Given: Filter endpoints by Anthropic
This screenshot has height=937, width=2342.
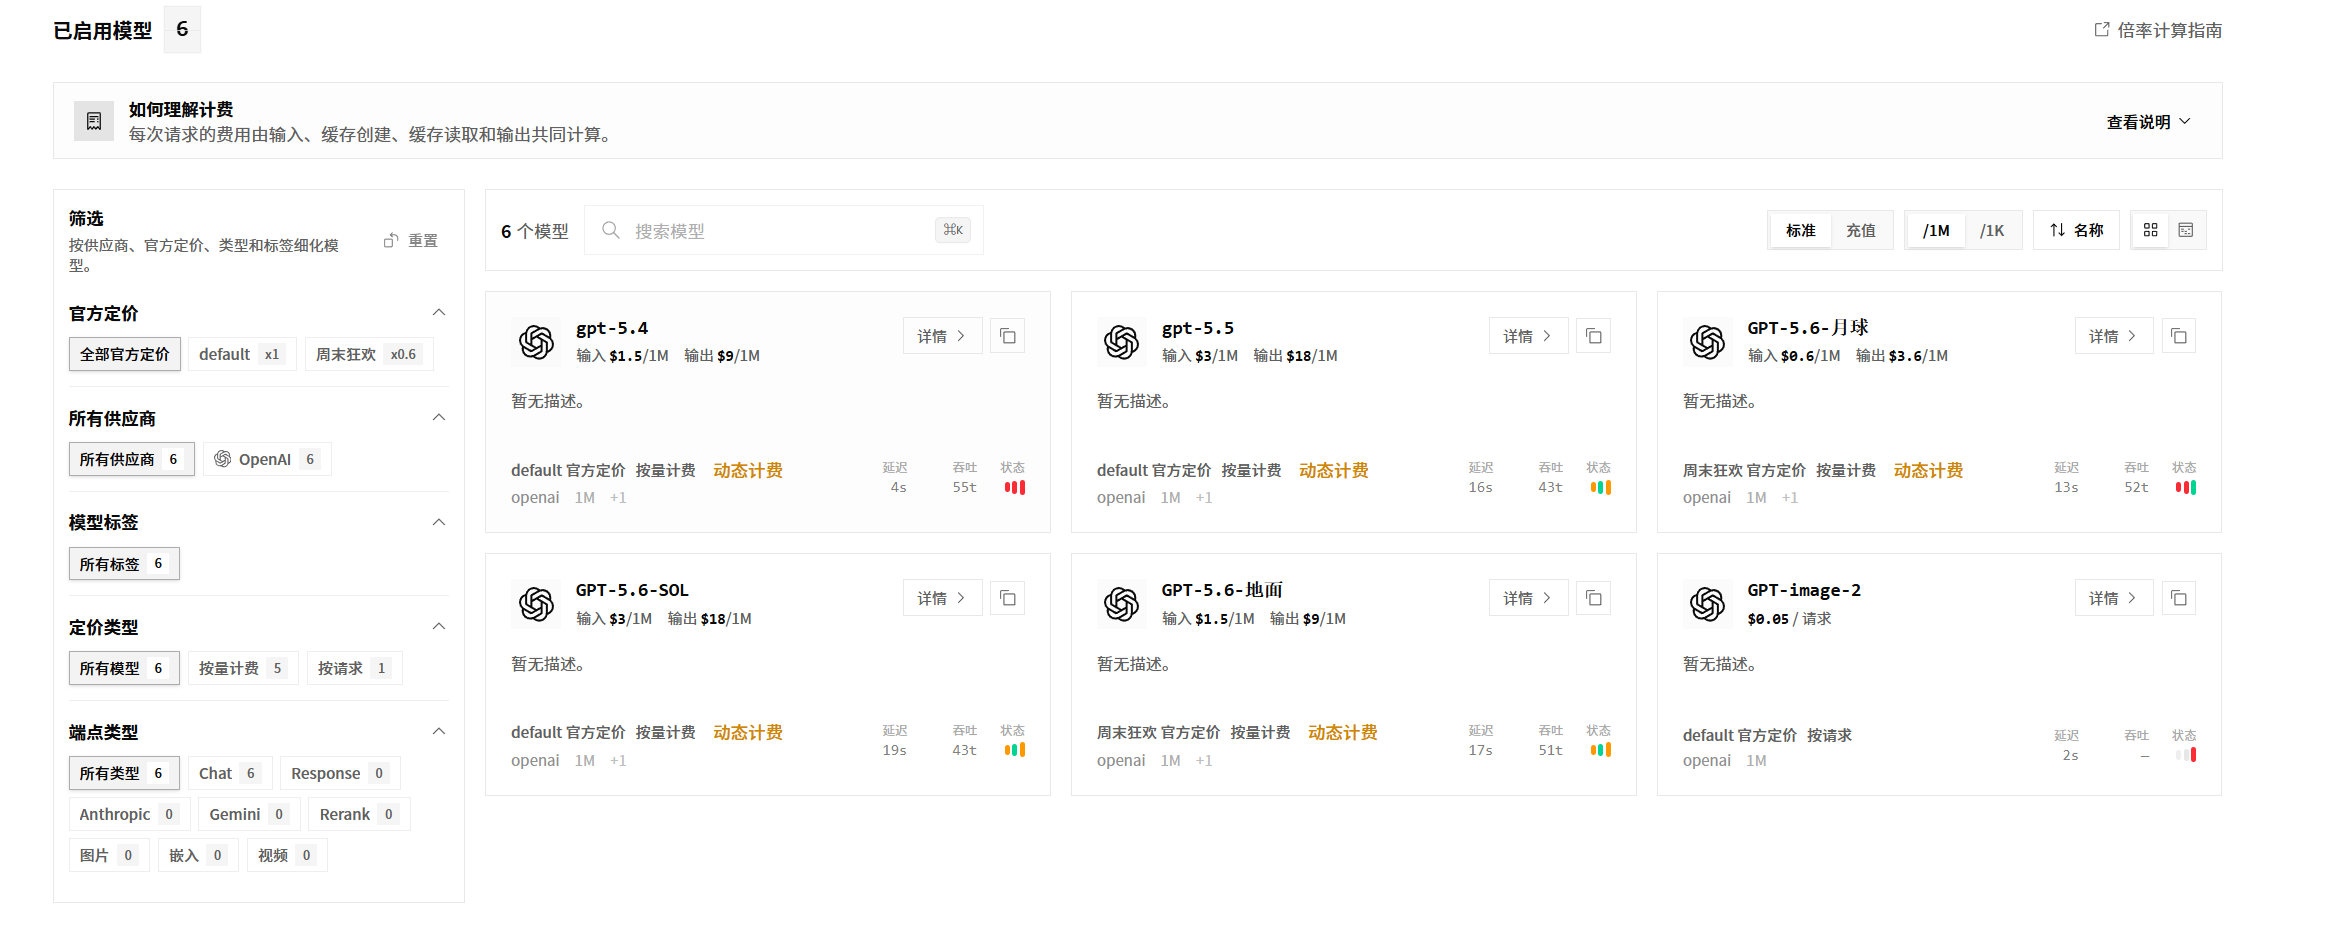Looking at the screenshot, I should coord(129,814).
